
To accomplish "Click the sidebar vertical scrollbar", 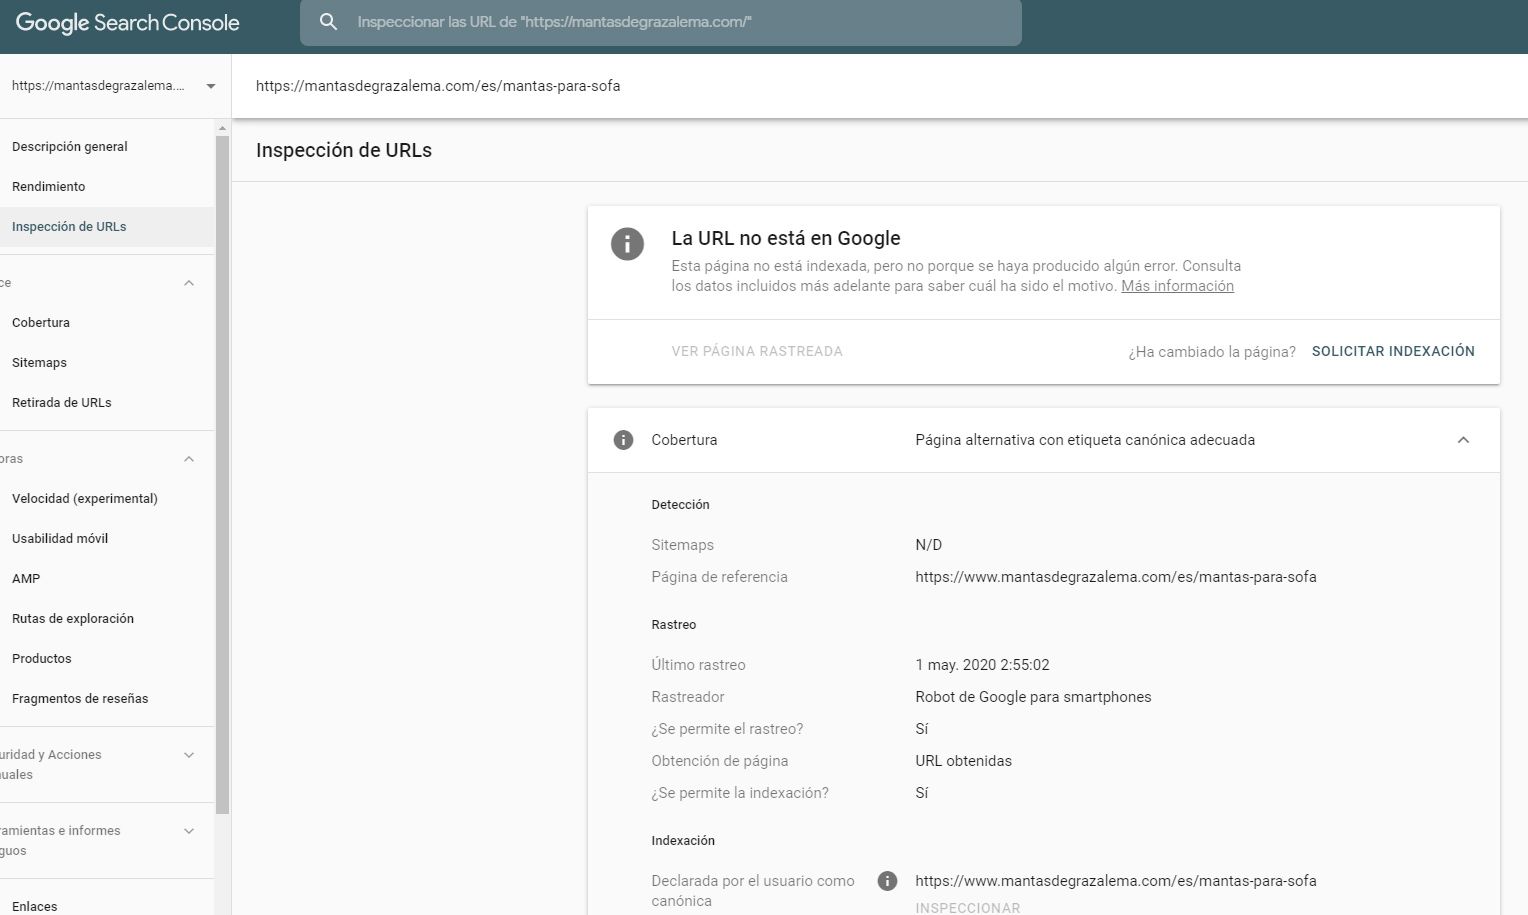I will (222, 475).
